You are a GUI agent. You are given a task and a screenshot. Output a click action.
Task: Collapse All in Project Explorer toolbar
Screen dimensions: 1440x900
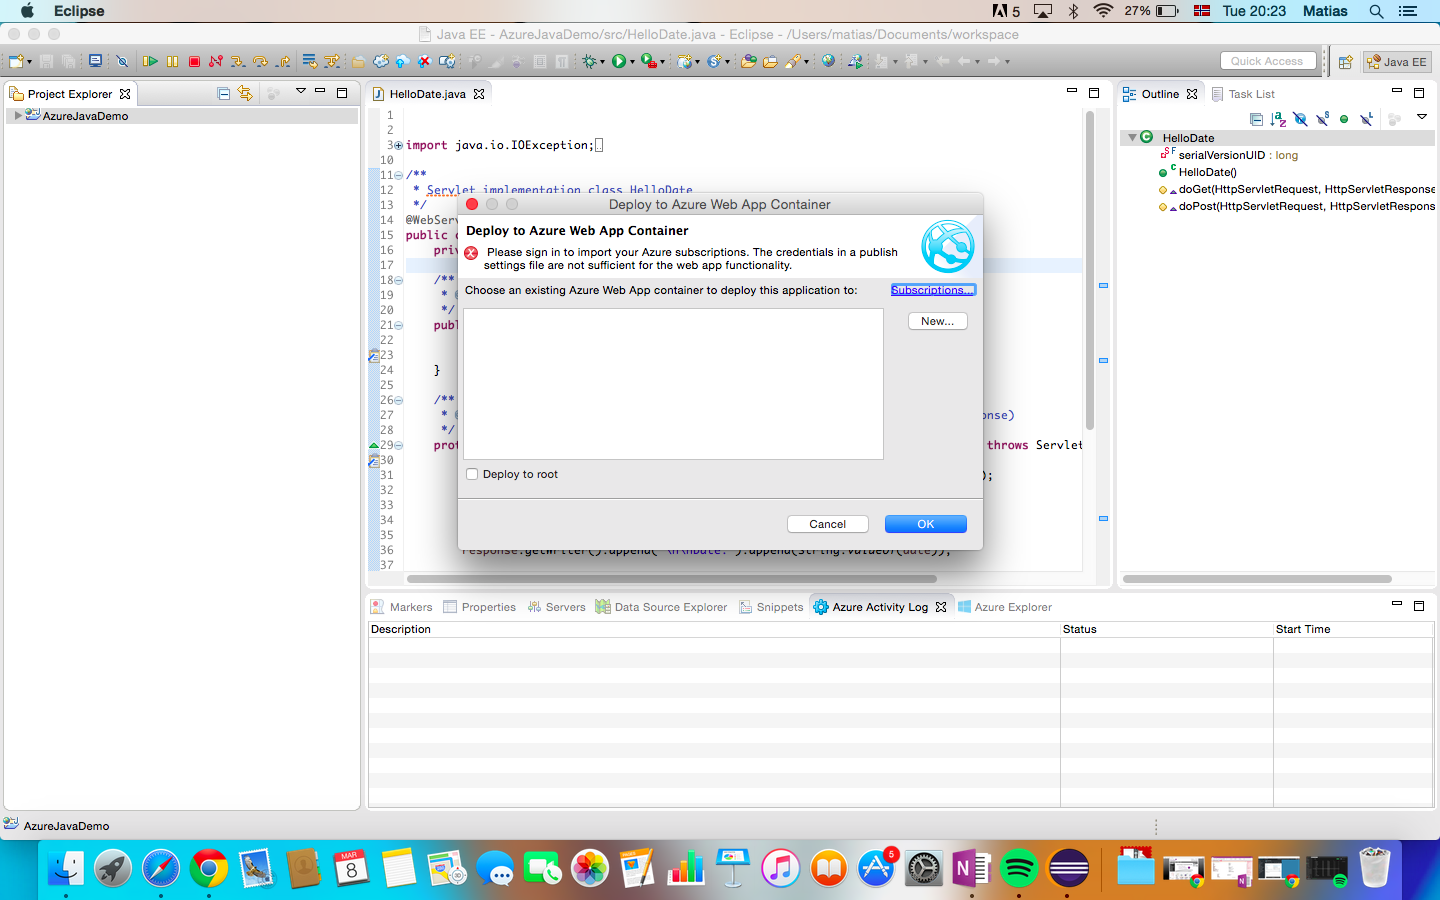224,93
